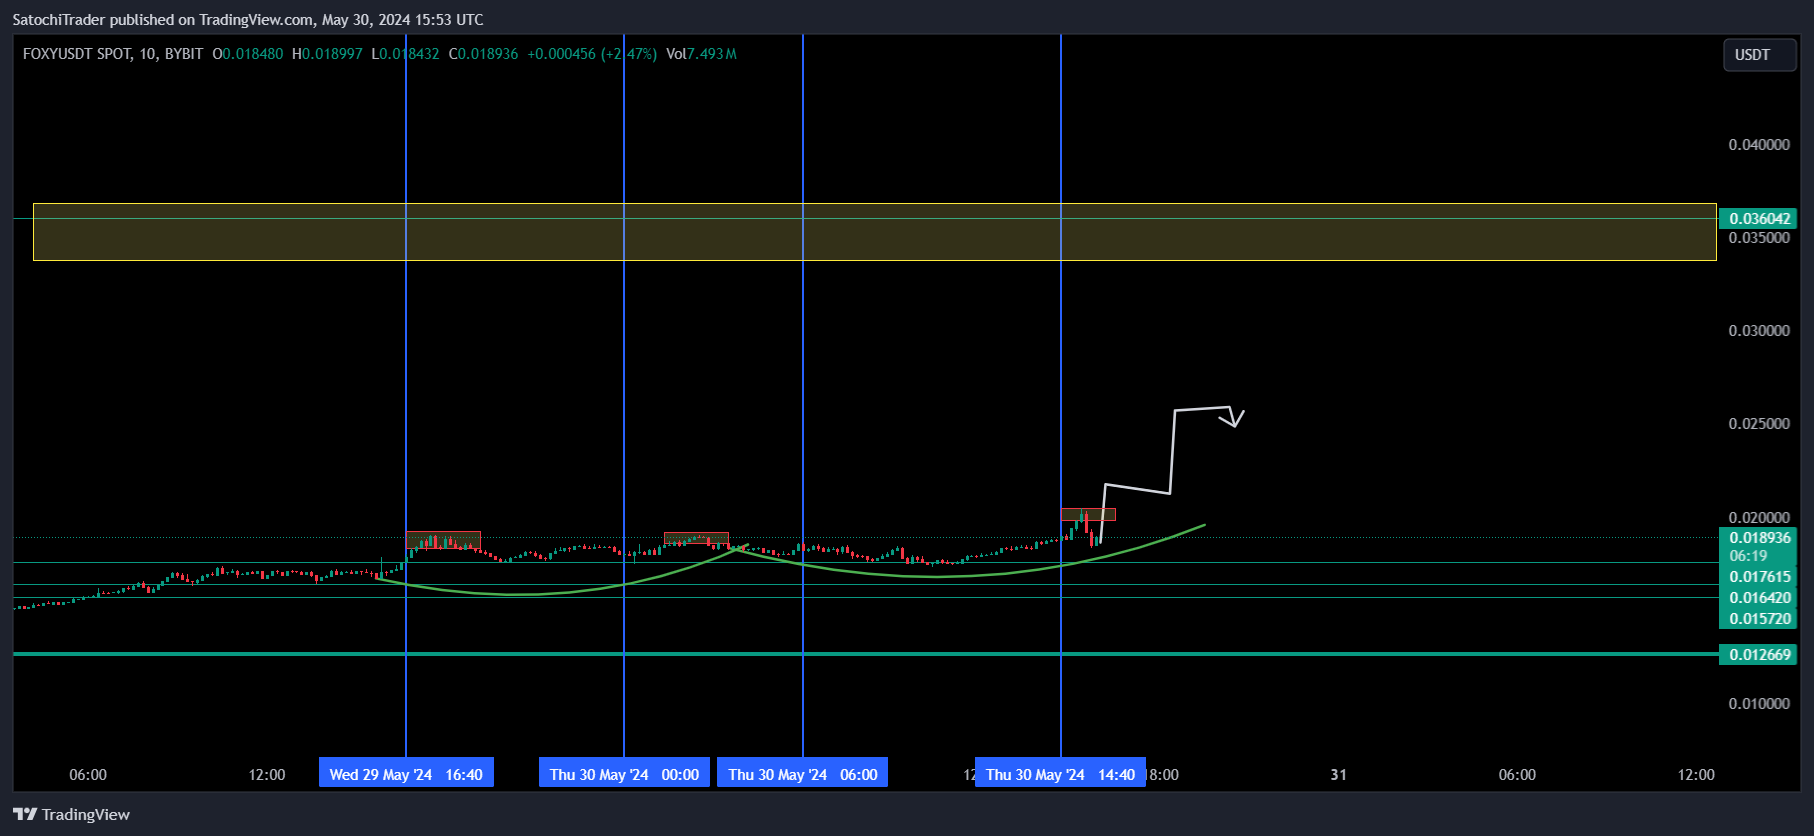Click the 0.025000 price axis tick
The image size is (1814, 836).
[x=1759, y=424]
